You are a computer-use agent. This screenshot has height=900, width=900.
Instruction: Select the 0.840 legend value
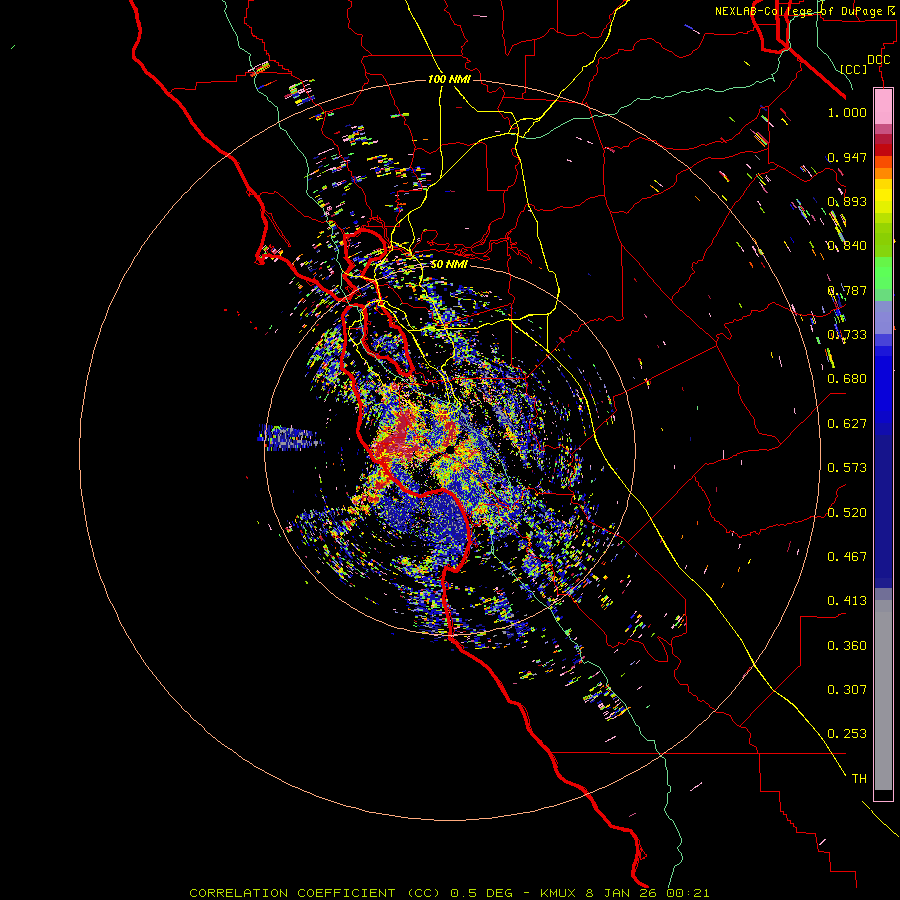click(847, 246)
